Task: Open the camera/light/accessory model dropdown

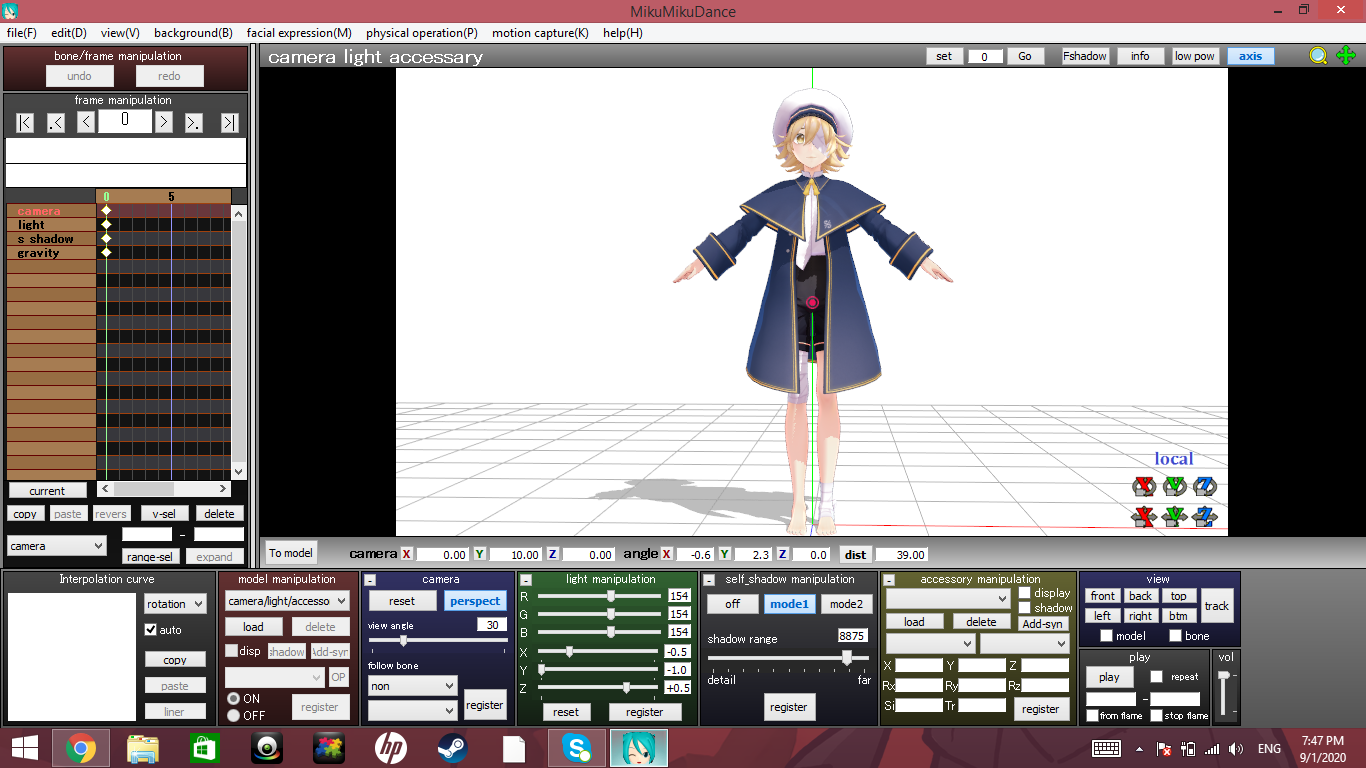Action: pos(287,601)
